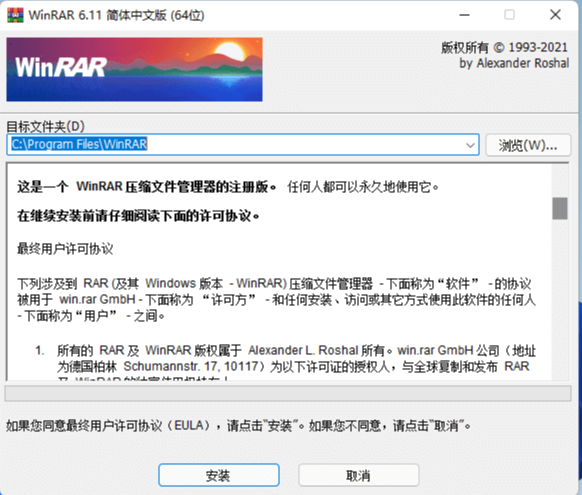Click the 安装 (Install) button
582x495 pixels.
[219, 475]
